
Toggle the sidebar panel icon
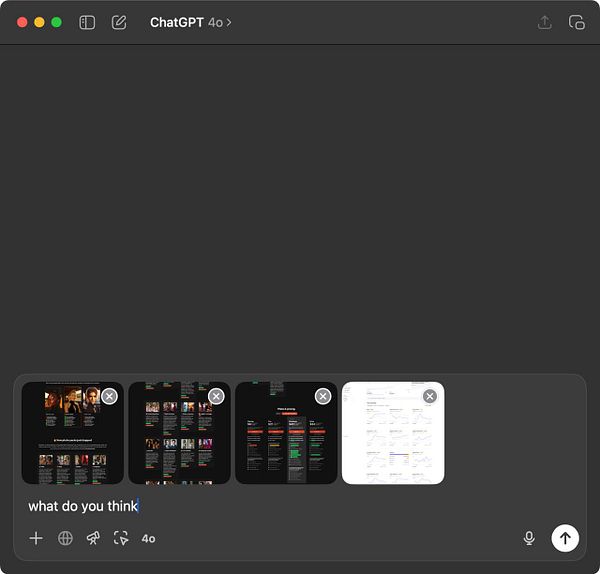[x=87, y=23]
